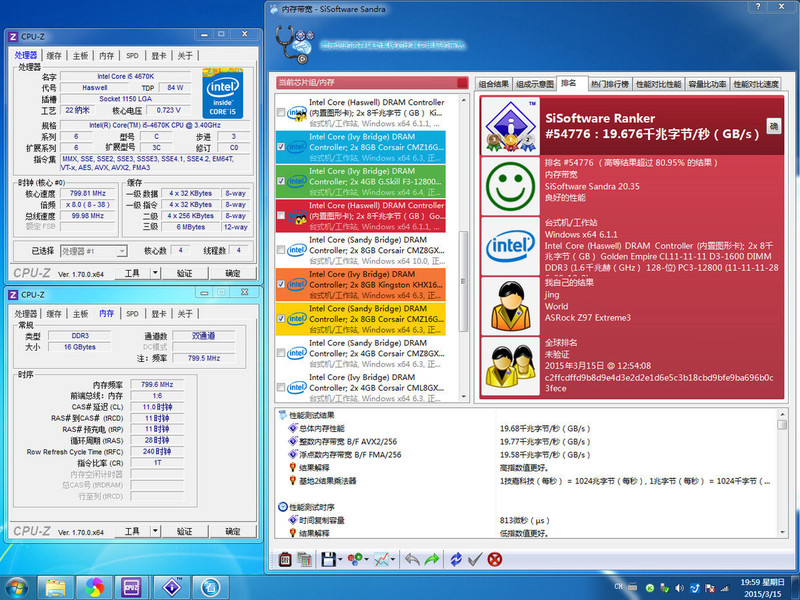Open the SPD tab in upper CPU-Z window
The width and height of the screenshot is (800, 600).
point(132,55)
